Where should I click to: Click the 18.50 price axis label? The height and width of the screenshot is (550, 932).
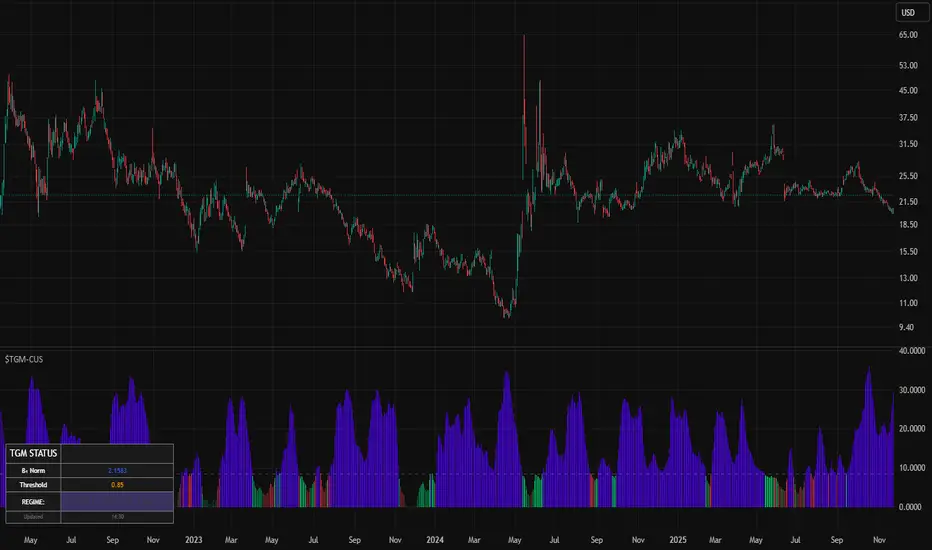[908, 225]
